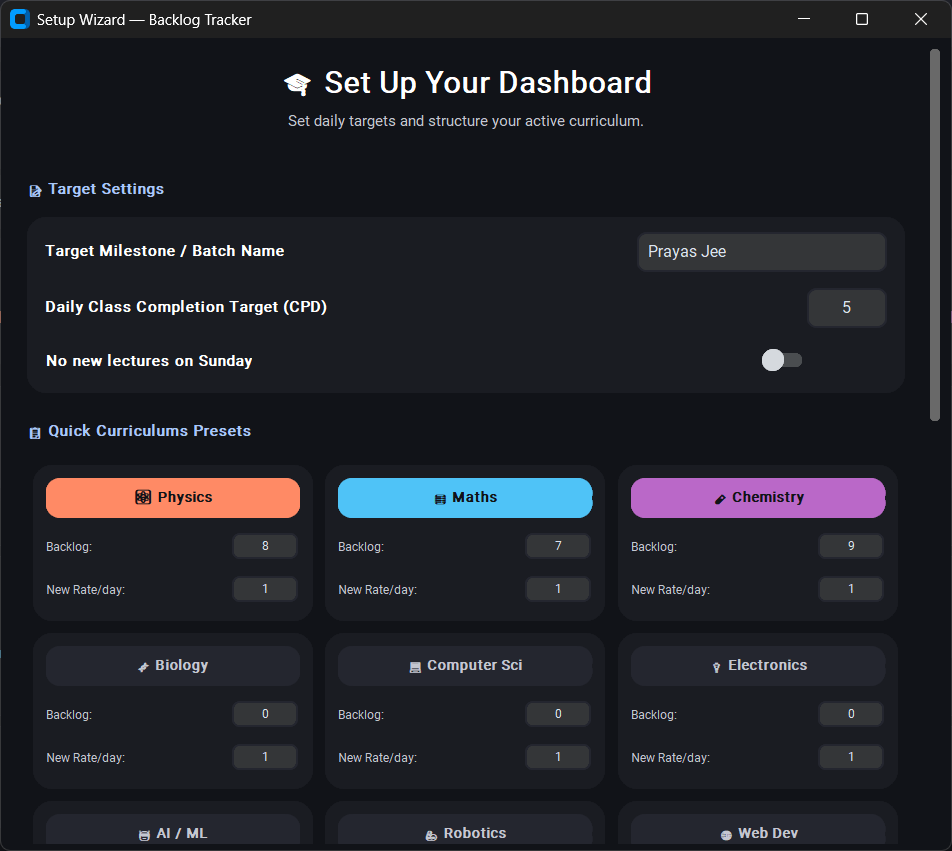Click the Chemistry Backlog field
Screen dimensions: 952x851
click(851, 546)
